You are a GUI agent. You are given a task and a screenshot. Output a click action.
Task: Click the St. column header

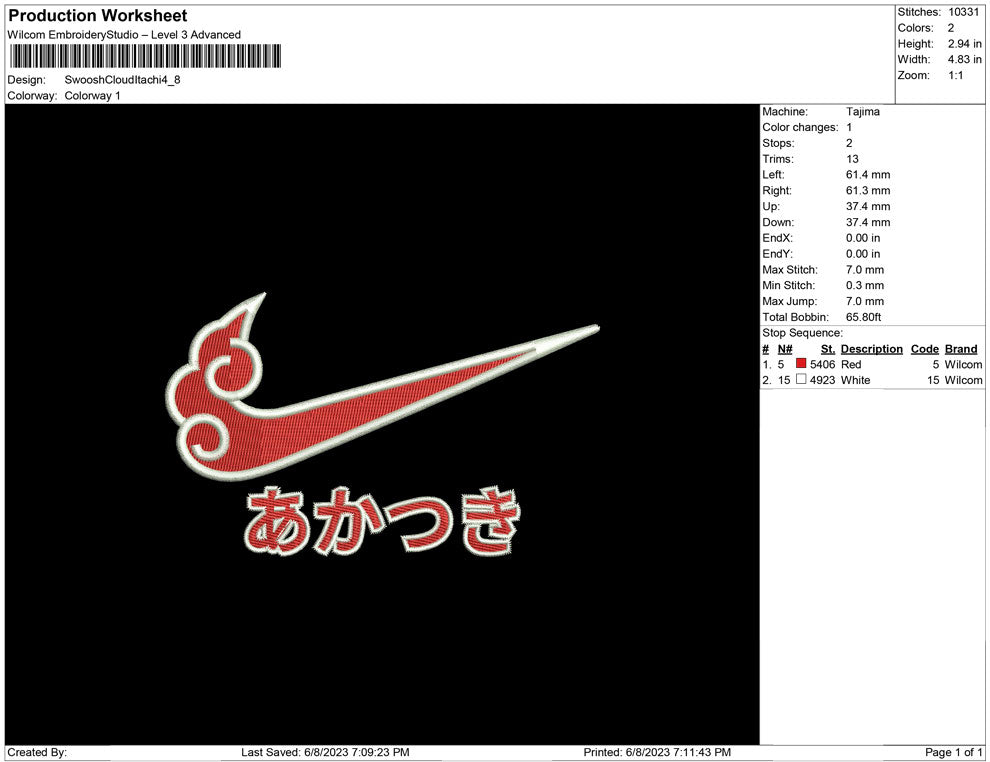(827, 349)
